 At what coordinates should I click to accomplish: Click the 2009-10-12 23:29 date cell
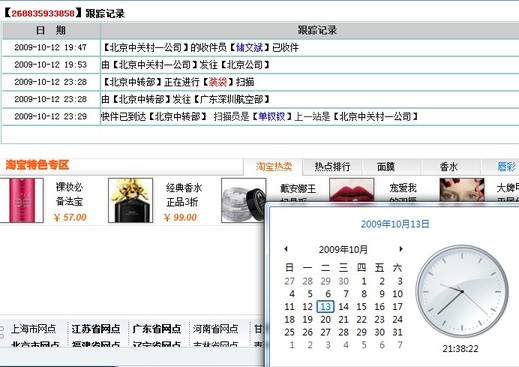(x=51, y=116)
